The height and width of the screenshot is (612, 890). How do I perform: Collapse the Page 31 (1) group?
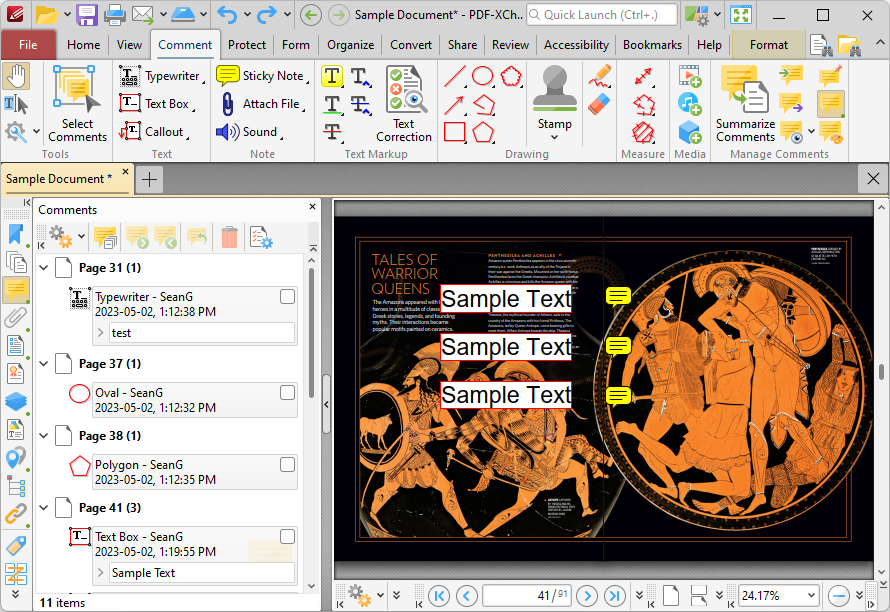coord(44,267)
